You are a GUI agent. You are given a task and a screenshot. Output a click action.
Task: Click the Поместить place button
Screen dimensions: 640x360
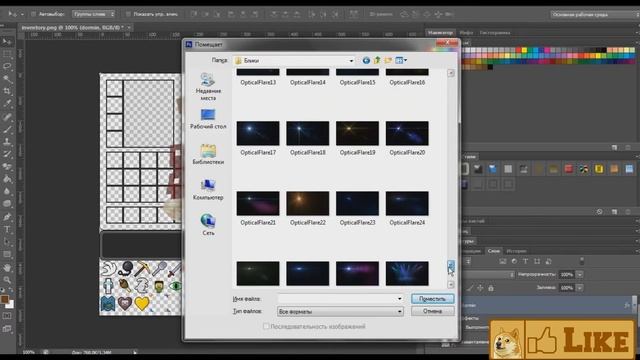click(x=432, y=299)
